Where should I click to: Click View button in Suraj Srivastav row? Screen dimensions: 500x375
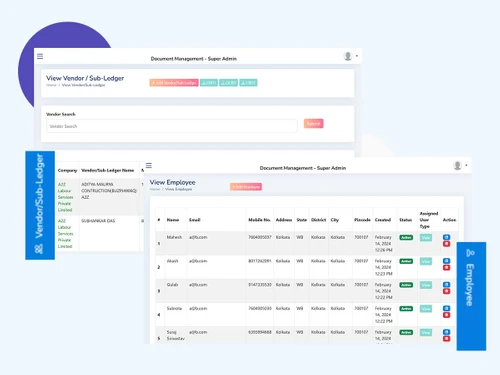426,332
